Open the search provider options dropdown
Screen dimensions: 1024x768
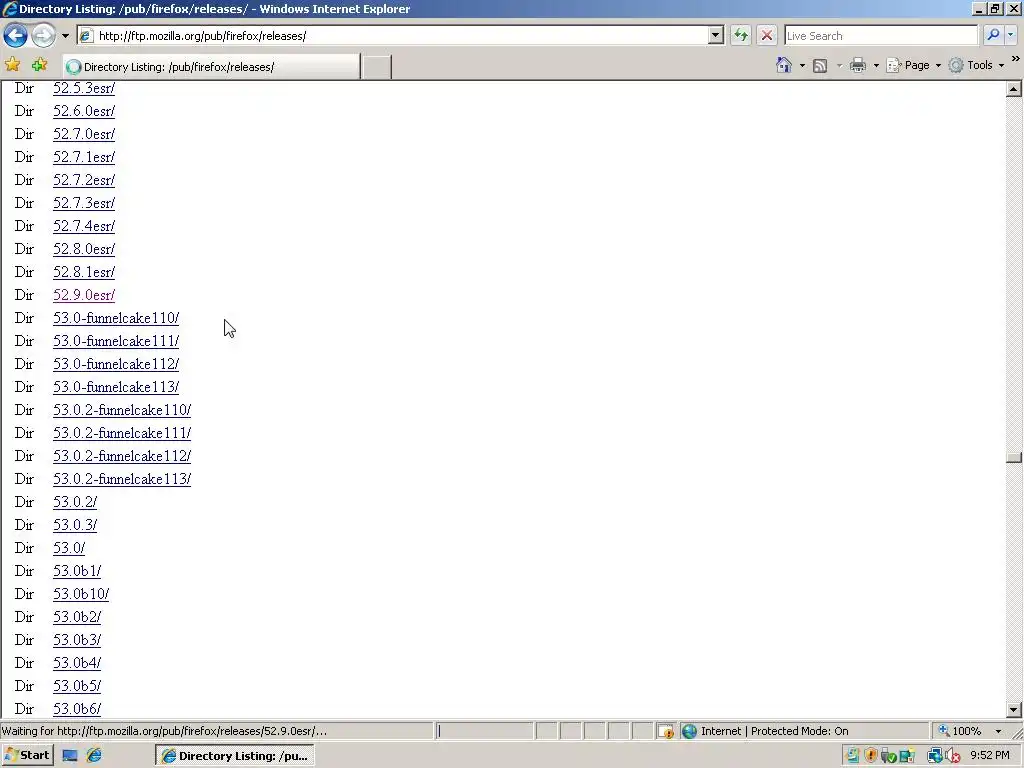pyautogui.click(x=1010, y=35)
